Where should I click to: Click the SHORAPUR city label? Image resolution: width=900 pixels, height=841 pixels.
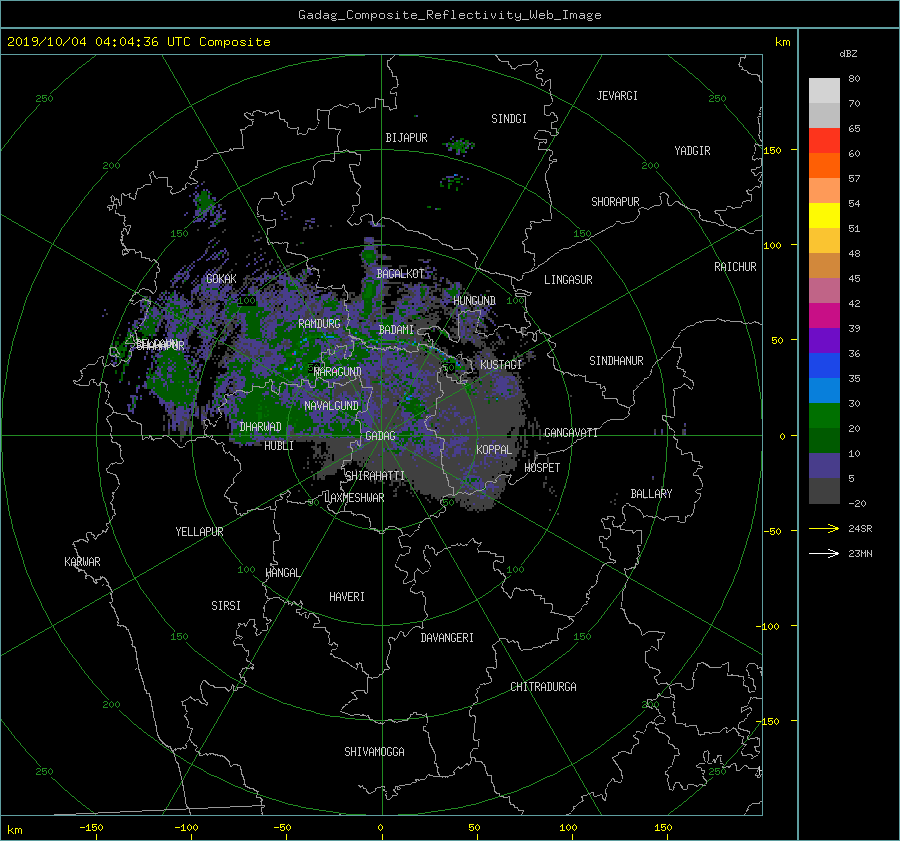click(615, 202)
